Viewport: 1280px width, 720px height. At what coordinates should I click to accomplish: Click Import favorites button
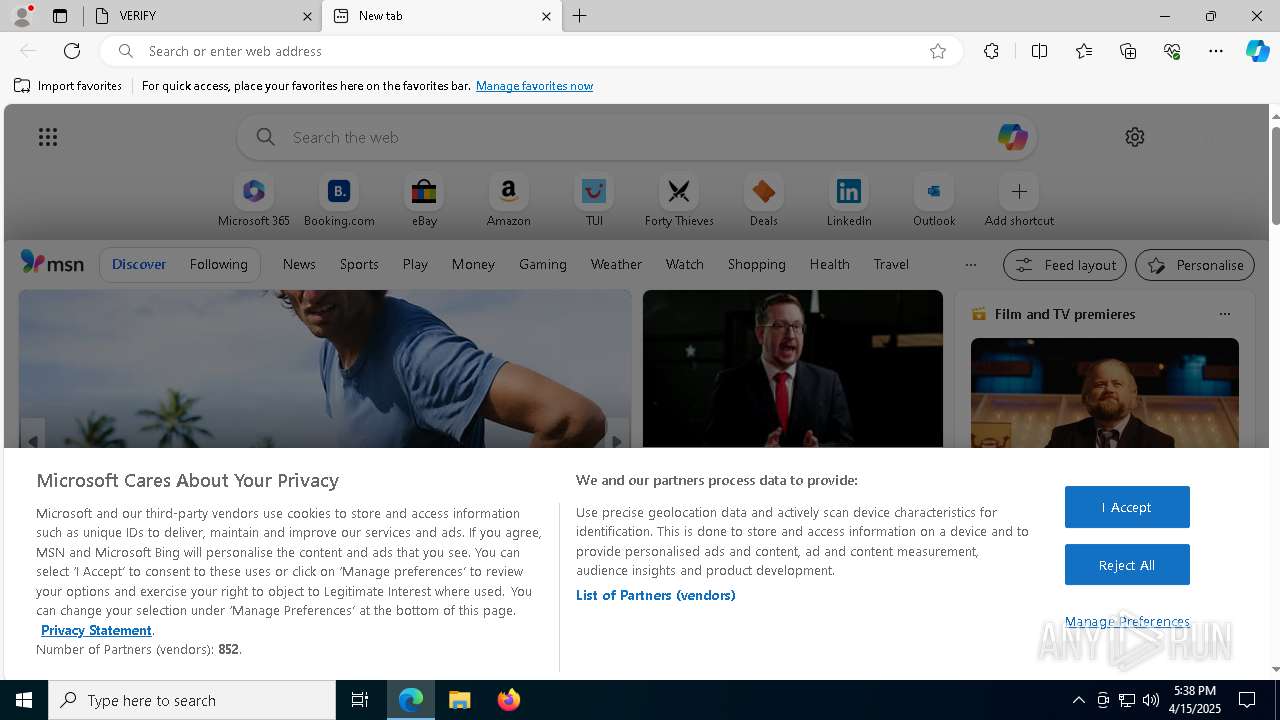click(x=68, y=86)
